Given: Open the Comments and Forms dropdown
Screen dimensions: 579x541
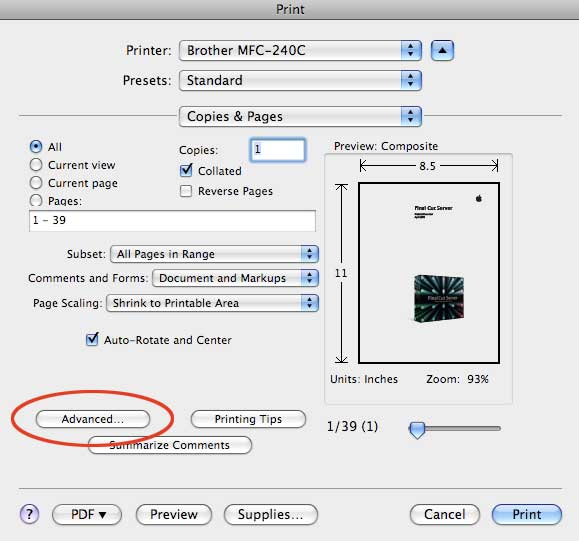Looking at the screenshot, I should 235,278.
